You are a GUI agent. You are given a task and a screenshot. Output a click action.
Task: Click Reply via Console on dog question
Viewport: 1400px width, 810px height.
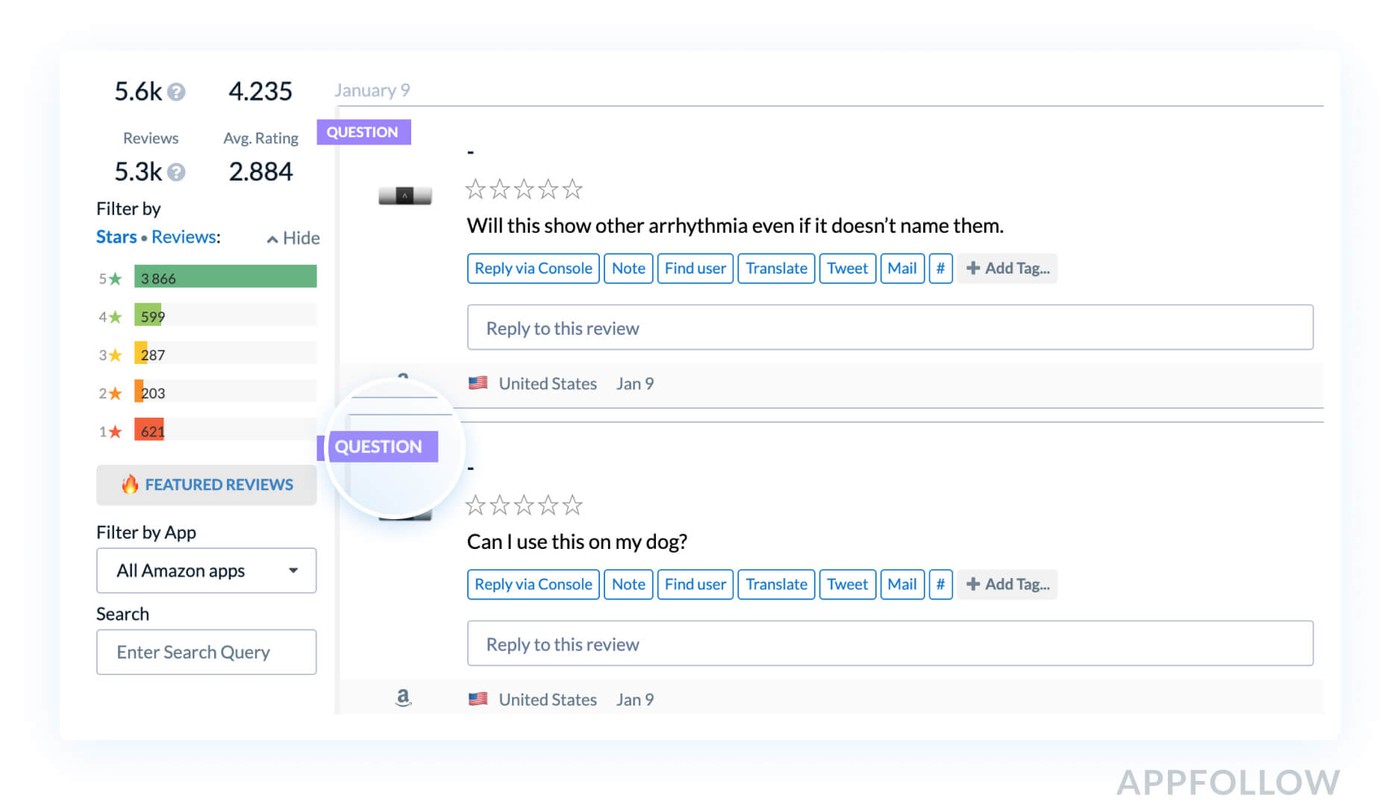[533, 584]
